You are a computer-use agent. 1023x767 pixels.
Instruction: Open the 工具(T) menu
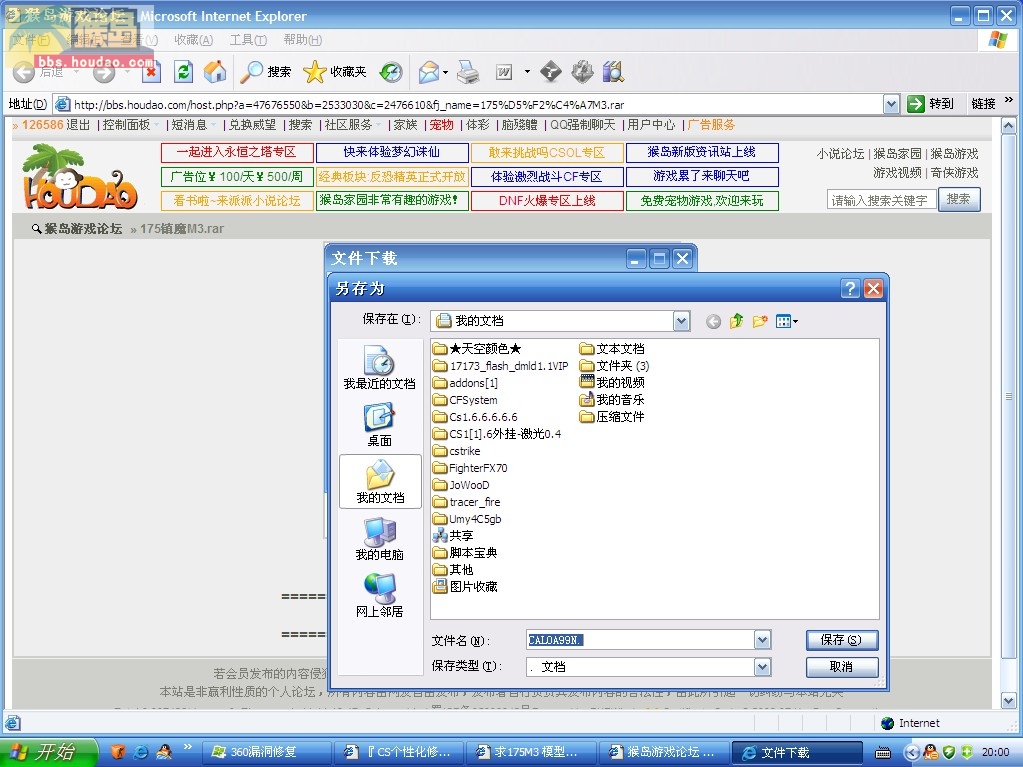(x=248, y=40)
